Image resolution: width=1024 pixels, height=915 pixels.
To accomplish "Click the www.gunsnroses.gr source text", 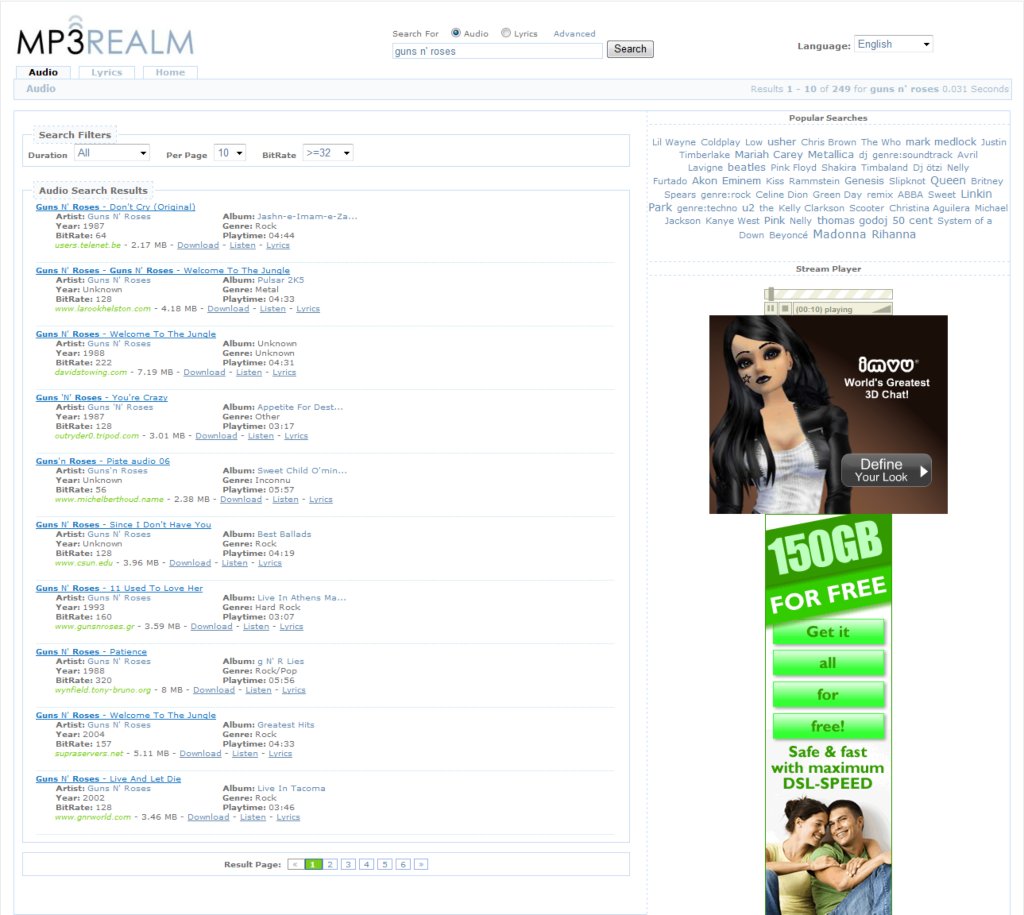I will pos(95,627).
